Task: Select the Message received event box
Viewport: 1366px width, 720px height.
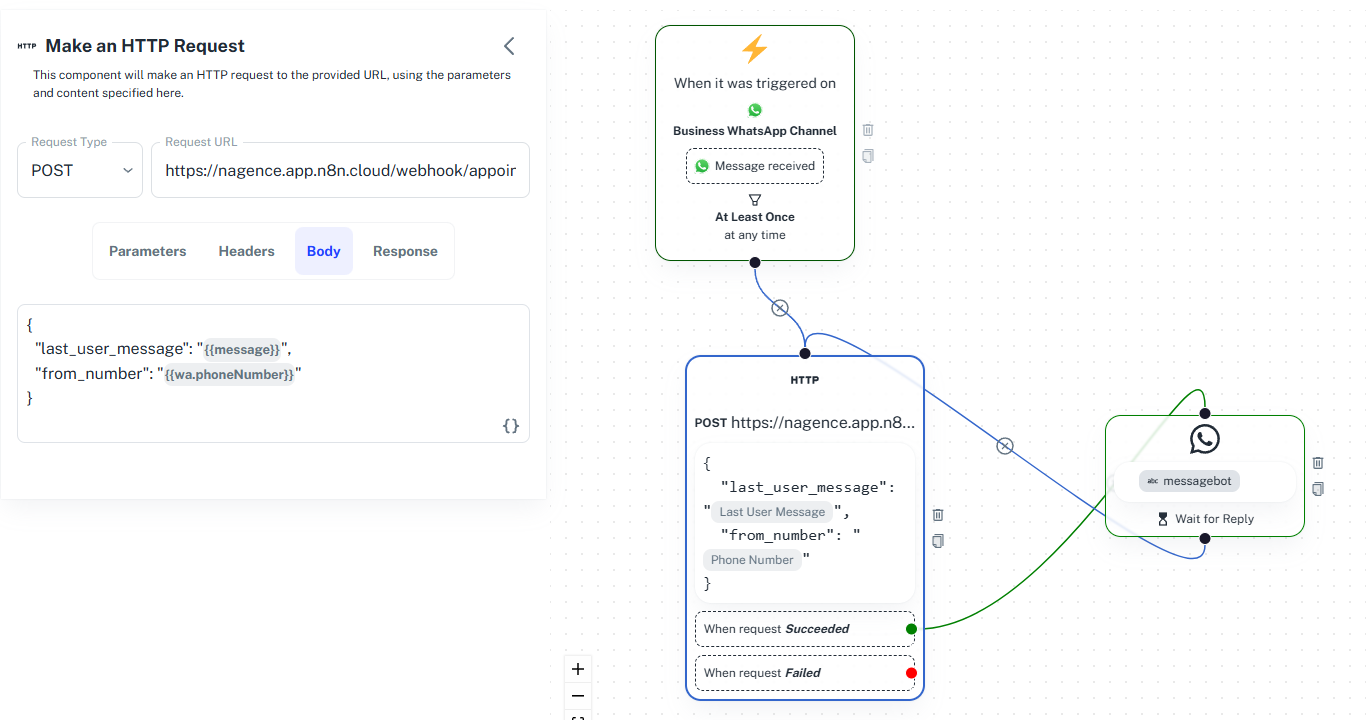Action: tap(755, 166)
